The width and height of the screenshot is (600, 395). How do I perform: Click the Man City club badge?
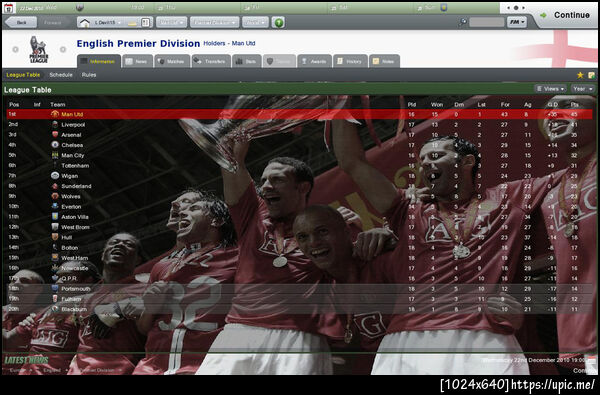click(x=55, y=155)
